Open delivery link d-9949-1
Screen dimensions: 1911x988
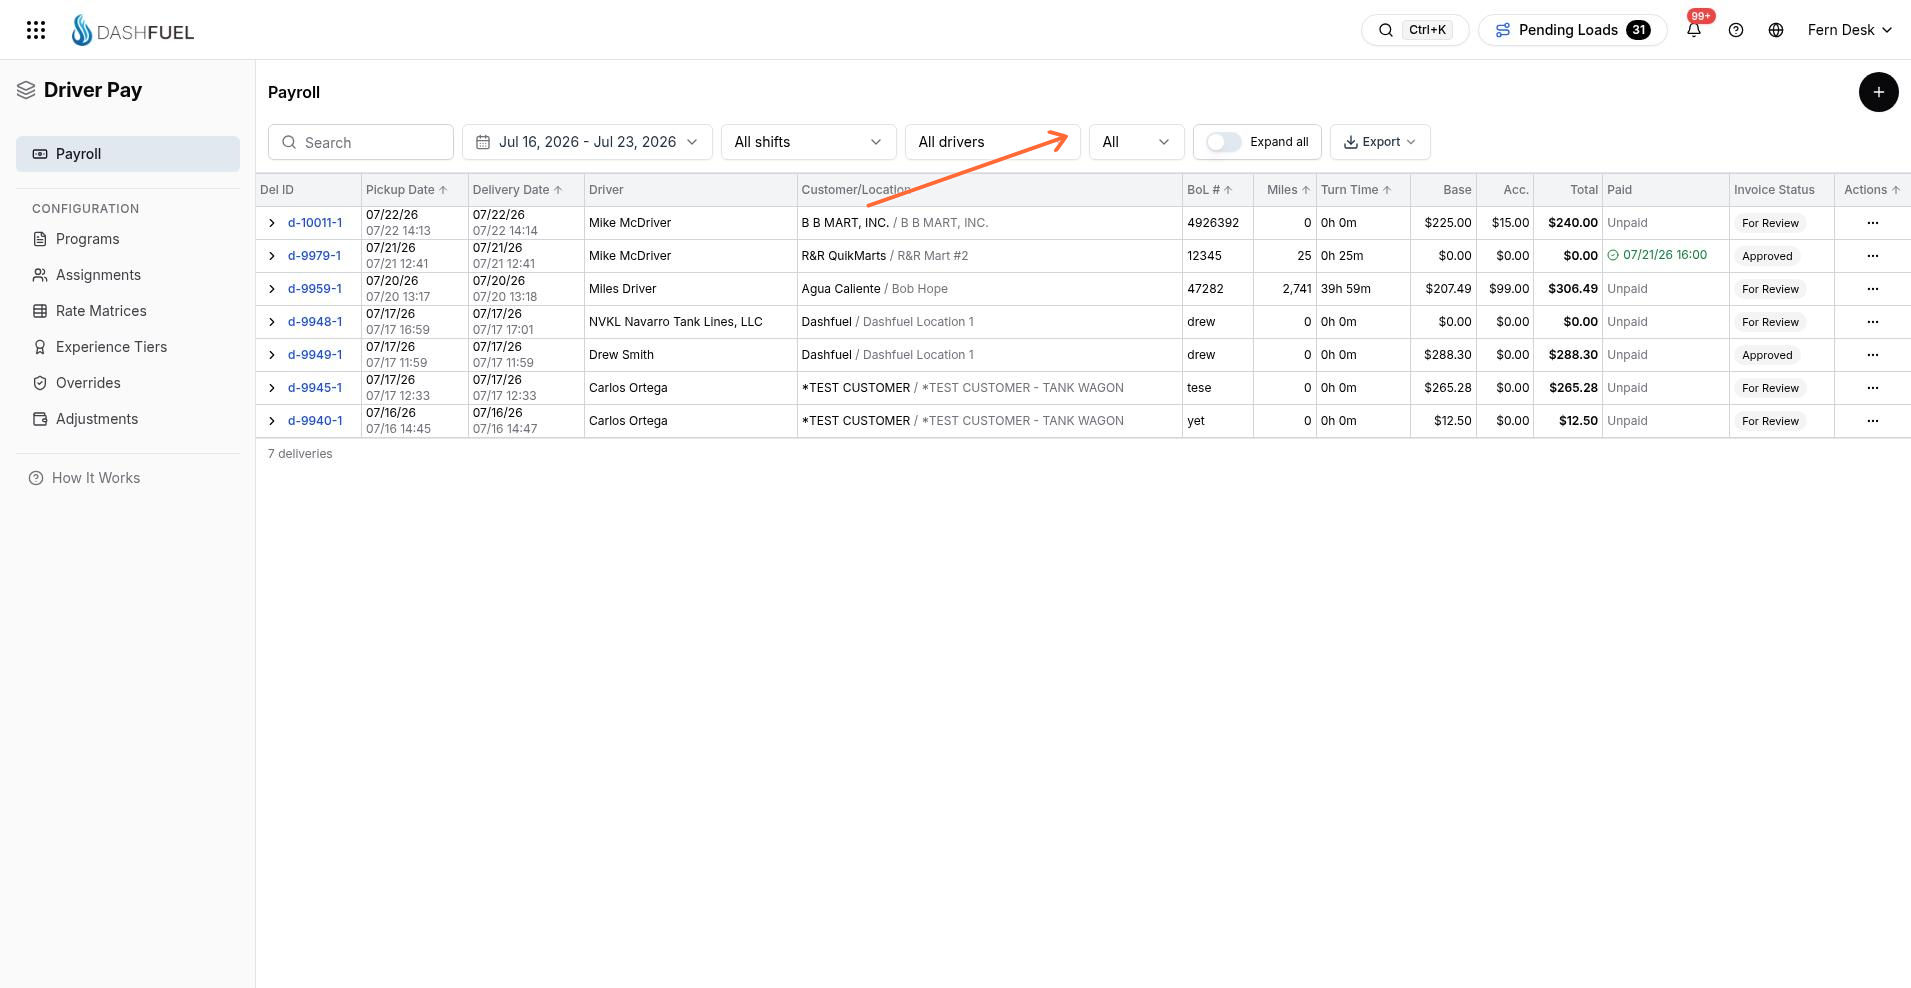315,355
